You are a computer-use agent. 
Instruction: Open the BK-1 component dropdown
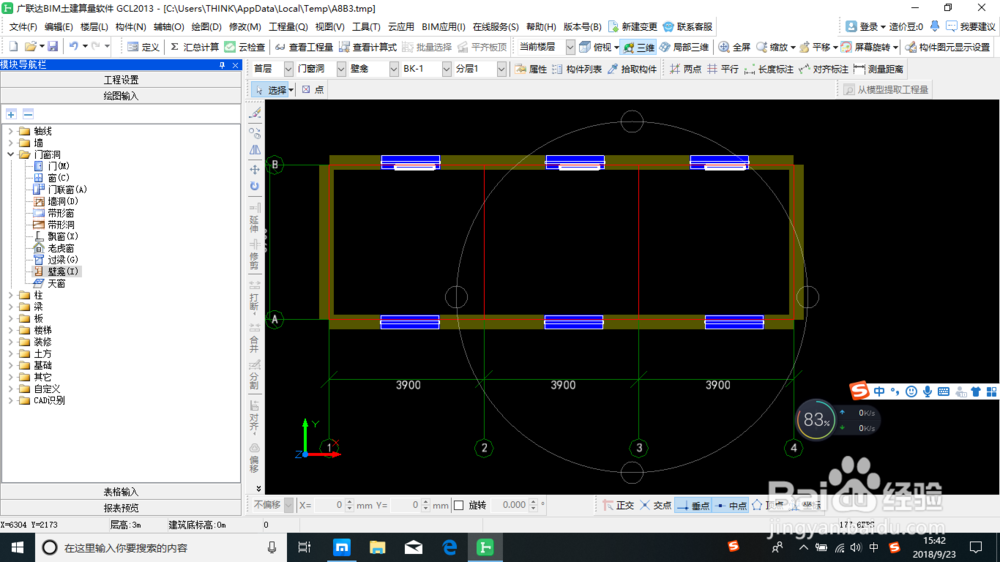point(446,69)
